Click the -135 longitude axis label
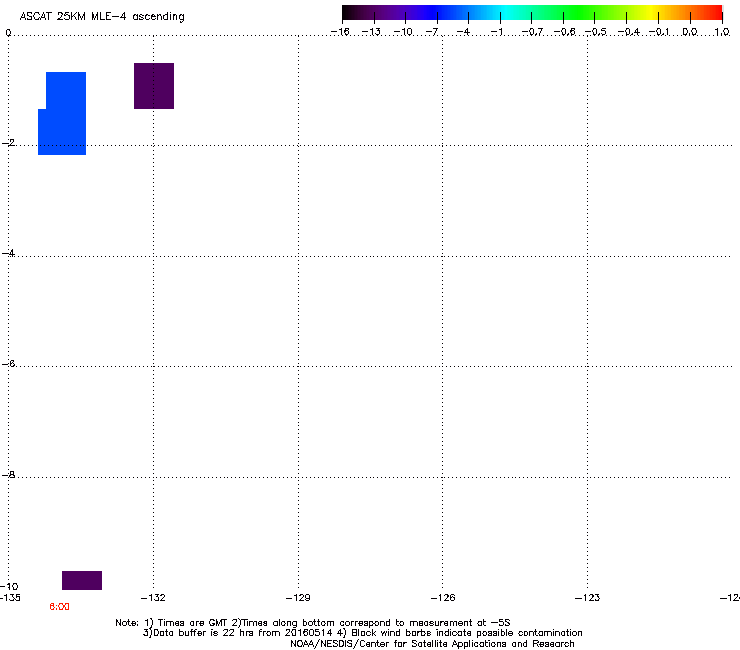 pyautogui.click(x=10, y=598)
